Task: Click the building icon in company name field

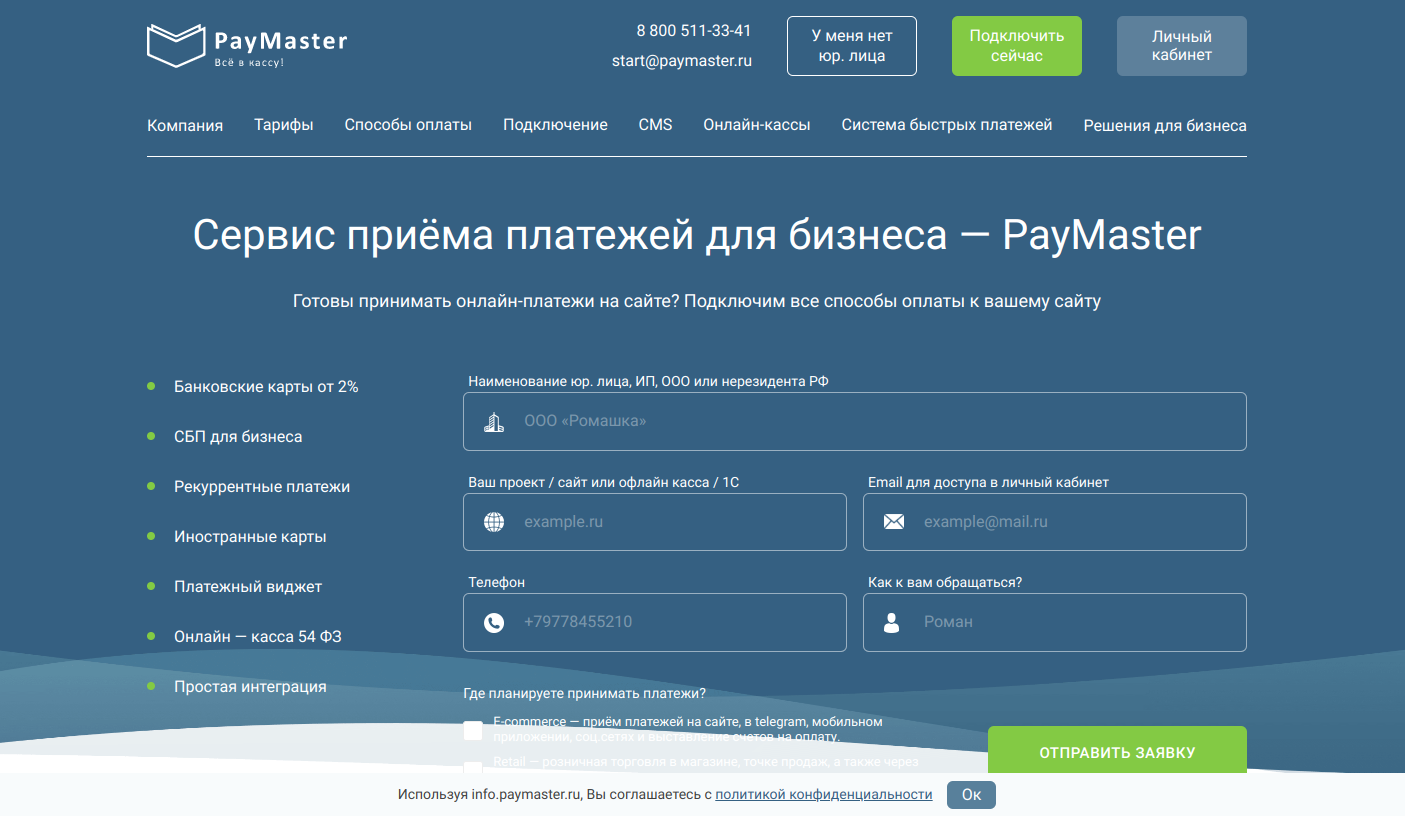Action: [494, 422]
